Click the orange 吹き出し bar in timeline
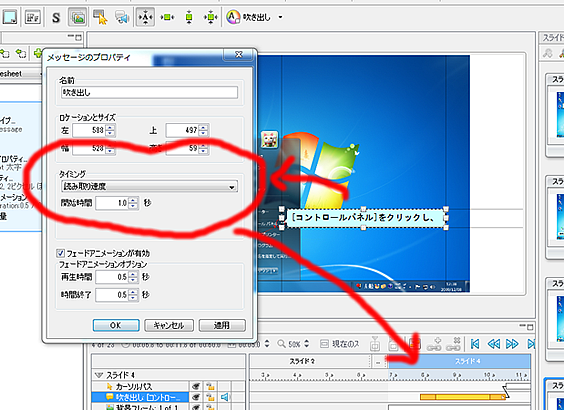The image size is (564, 410). 463,397
